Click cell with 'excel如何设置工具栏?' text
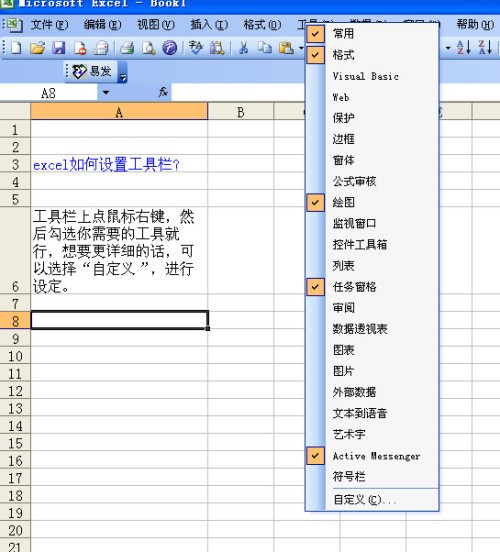Image resolution: width=500 pixels, height=552 pixels. 119,164
